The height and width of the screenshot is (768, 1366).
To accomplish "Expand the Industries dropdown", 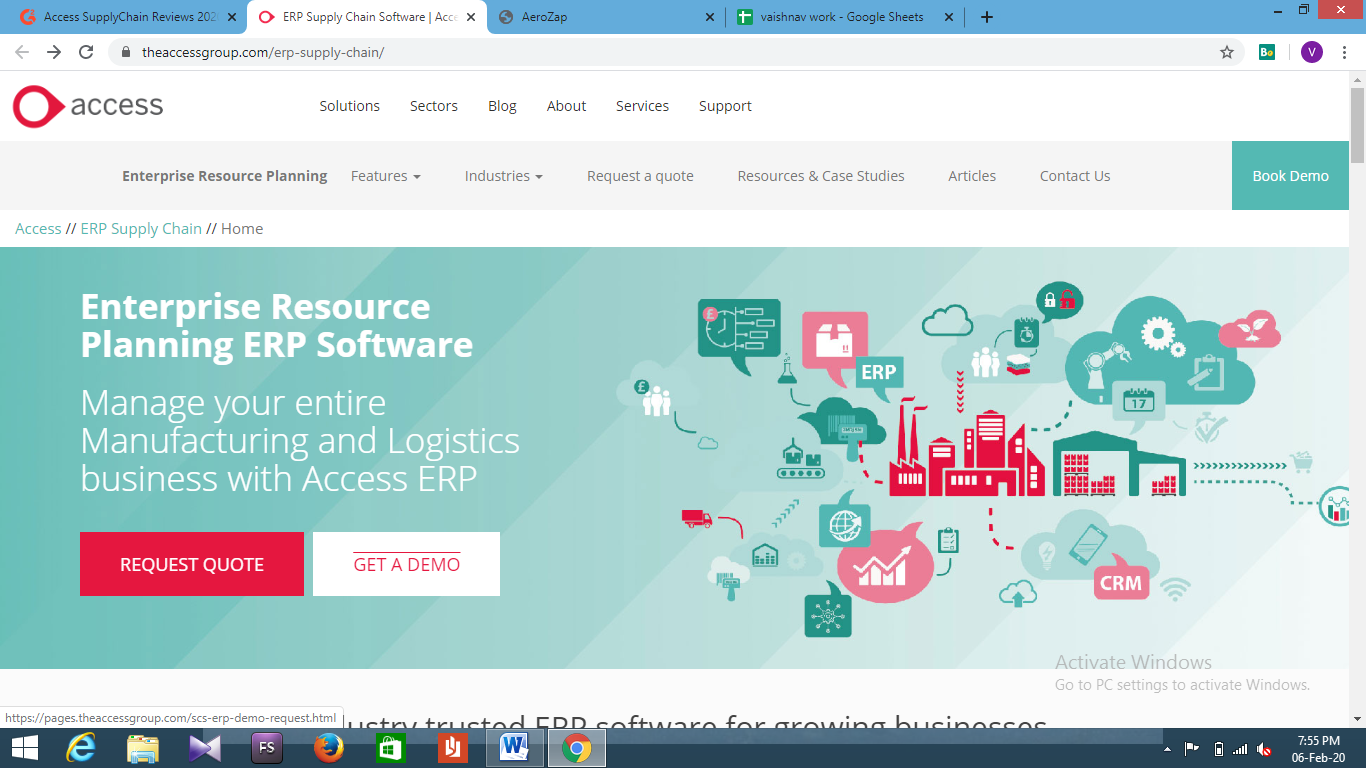I will (503, 176).
